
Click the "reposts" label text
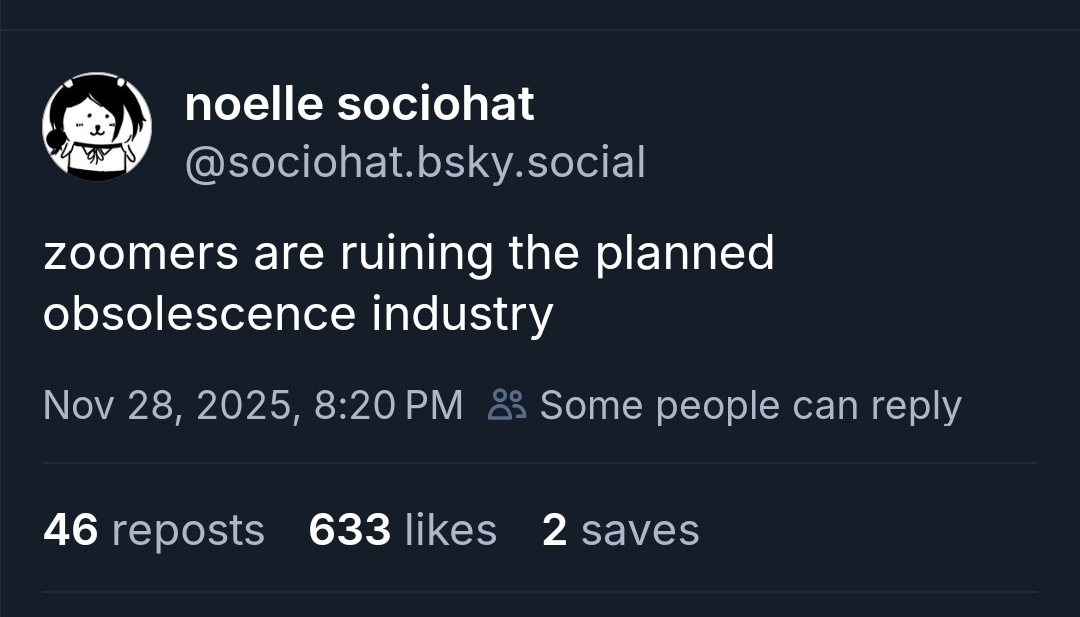pyautogui.click(x=188, y=530)
